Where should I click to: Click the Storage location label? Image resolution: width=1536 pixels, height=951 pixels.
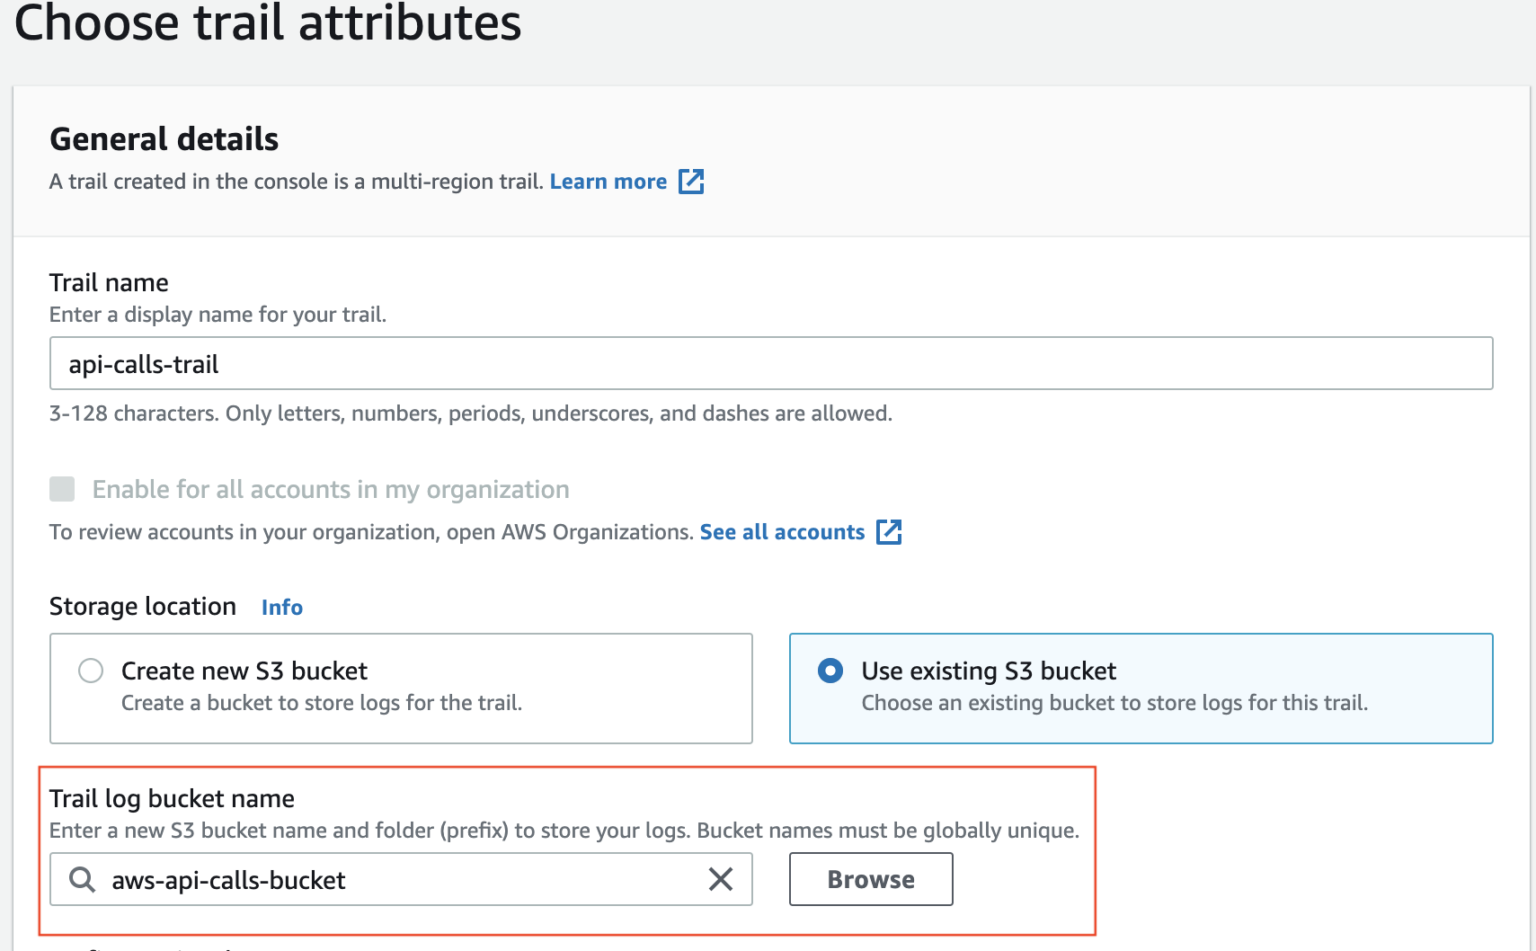(142, 606)
